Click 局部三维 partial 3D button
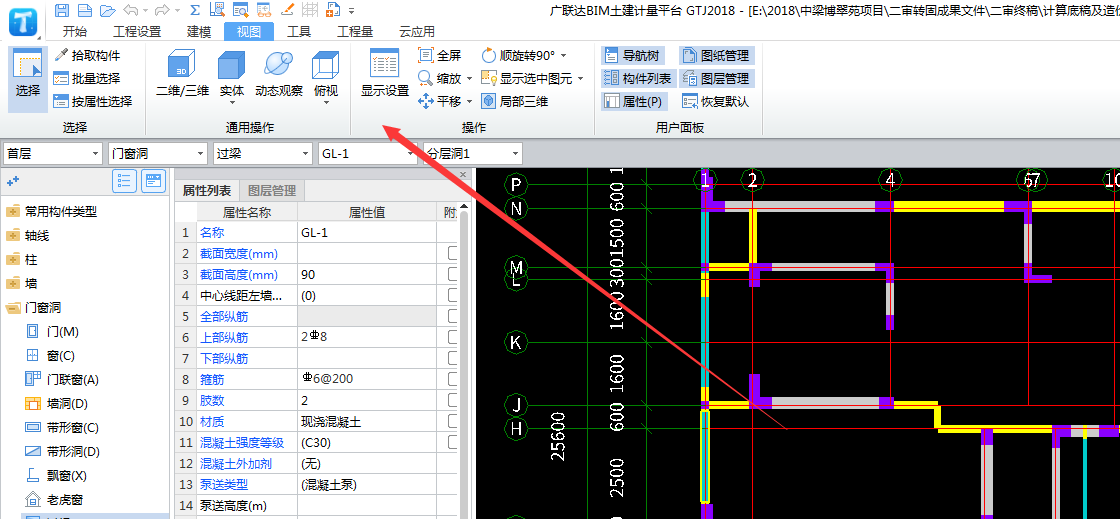 click(515, 101)
